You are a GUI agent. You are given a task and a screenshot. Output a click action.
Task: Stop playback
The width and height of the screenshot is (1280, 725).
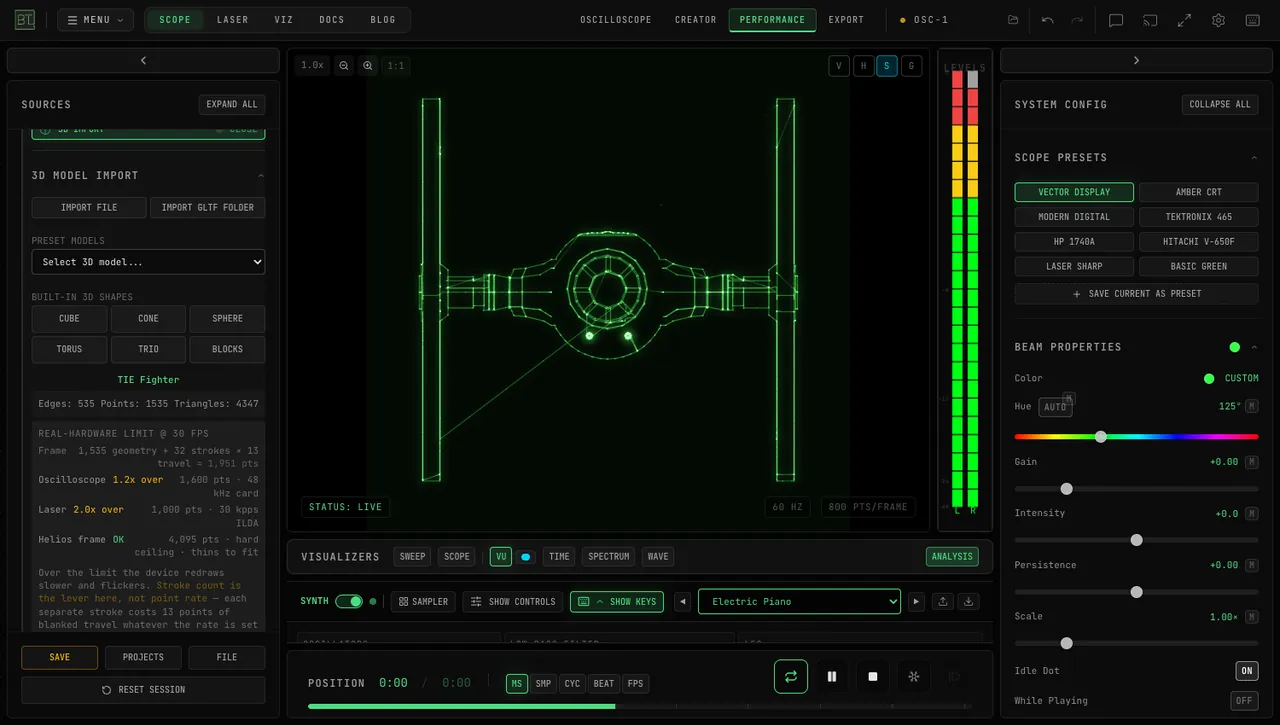coord(872,676)
